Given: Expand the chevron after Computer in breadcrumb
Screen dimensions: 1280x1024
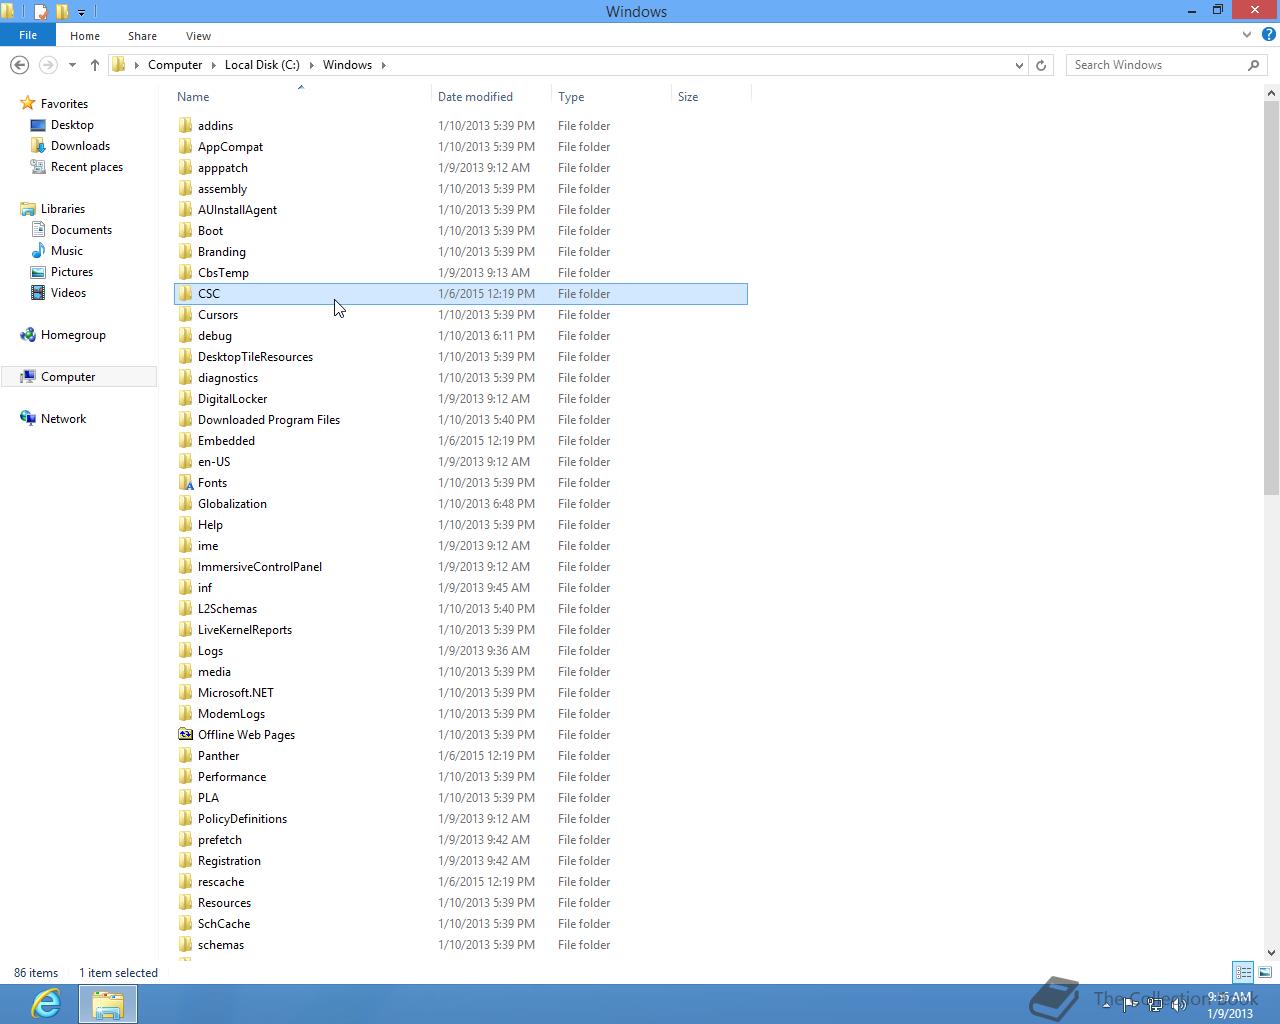Looking at the screenshot, I should (213, 65).
